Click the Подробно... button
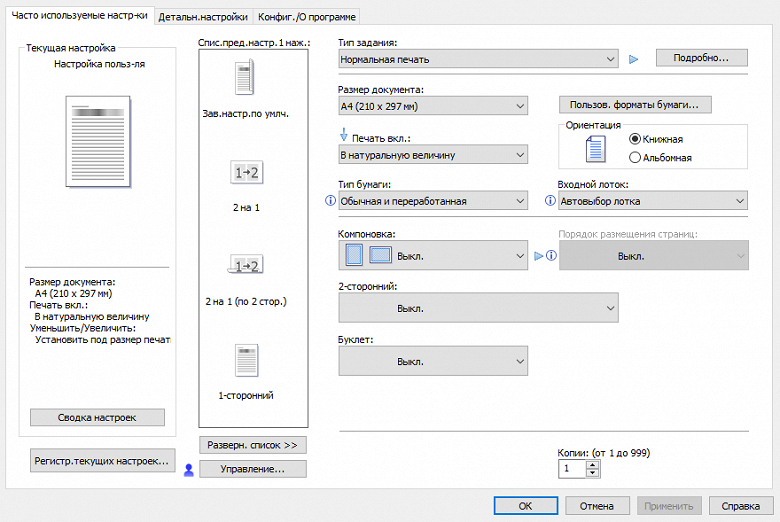 pos(701,58)
